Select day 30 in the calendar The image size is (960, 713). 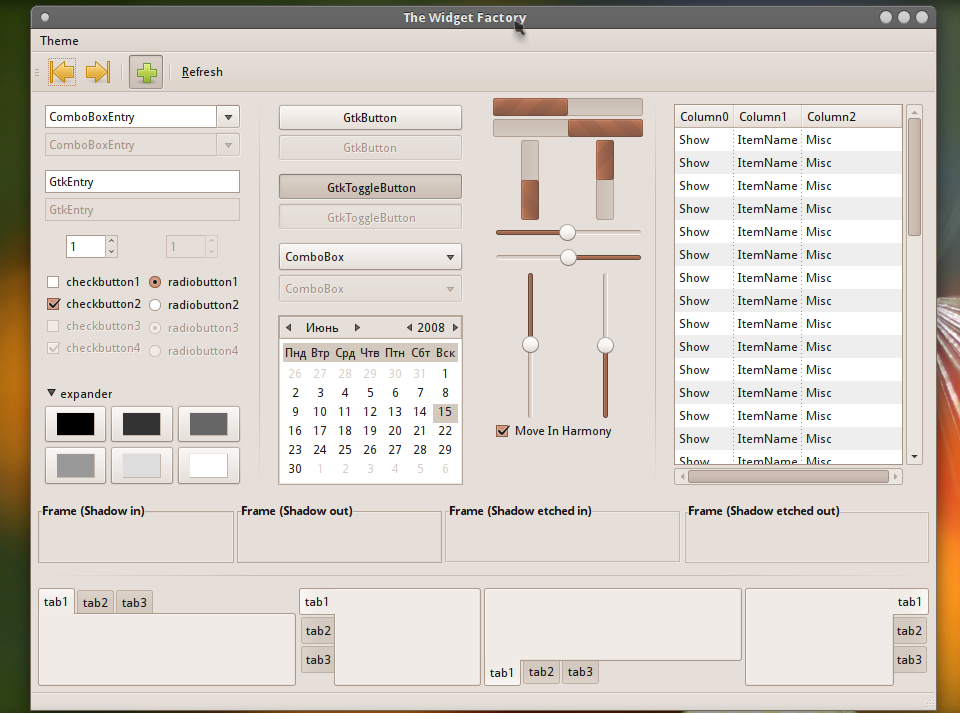(295, 469)
